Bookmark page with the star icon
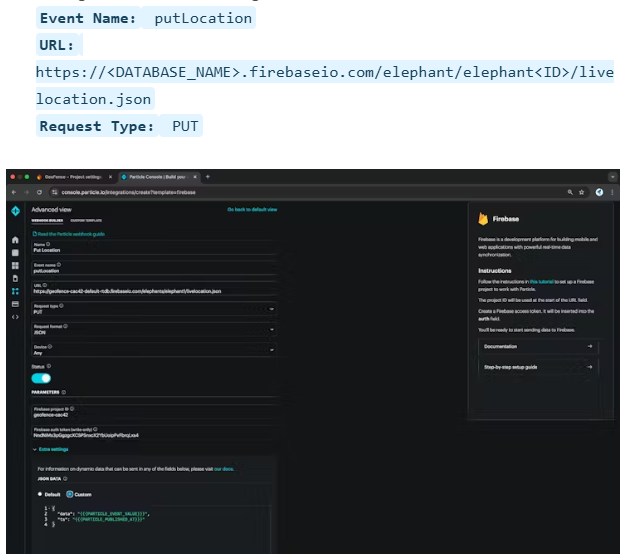Viewport: 627px width, 559px height. coord(582,191)
